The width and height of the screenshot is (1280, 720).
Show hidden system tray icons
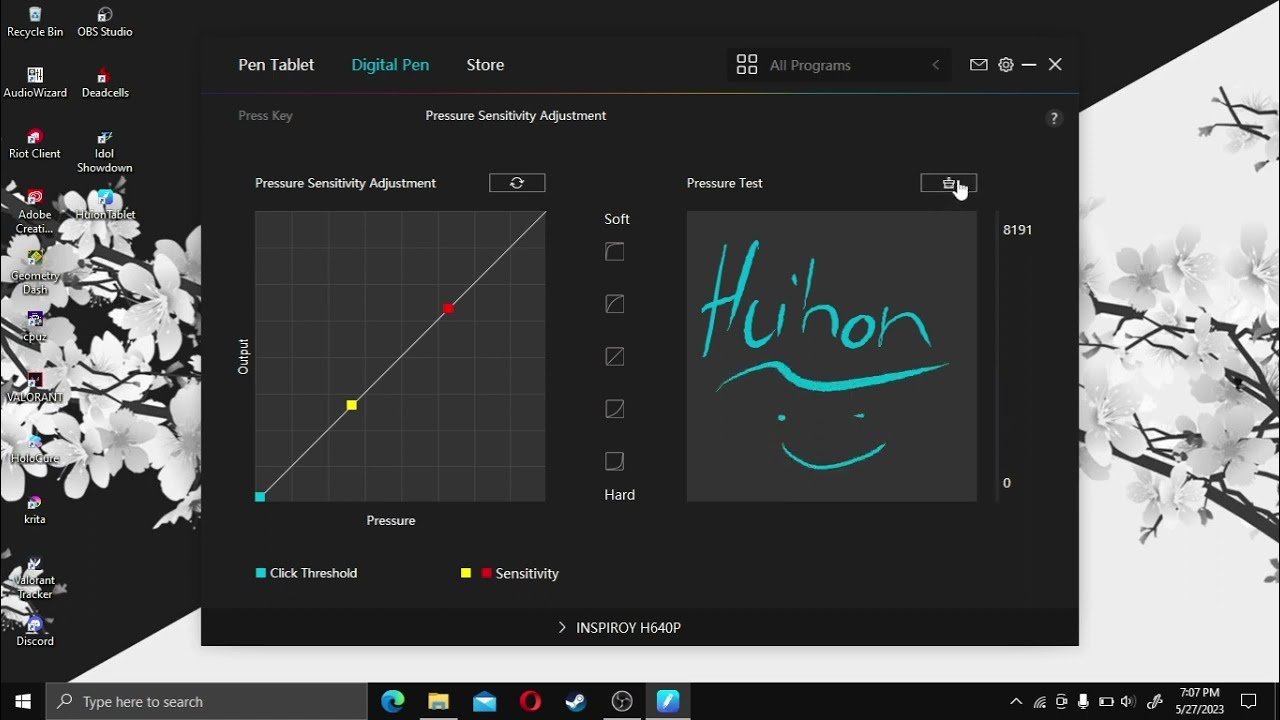1016,702
